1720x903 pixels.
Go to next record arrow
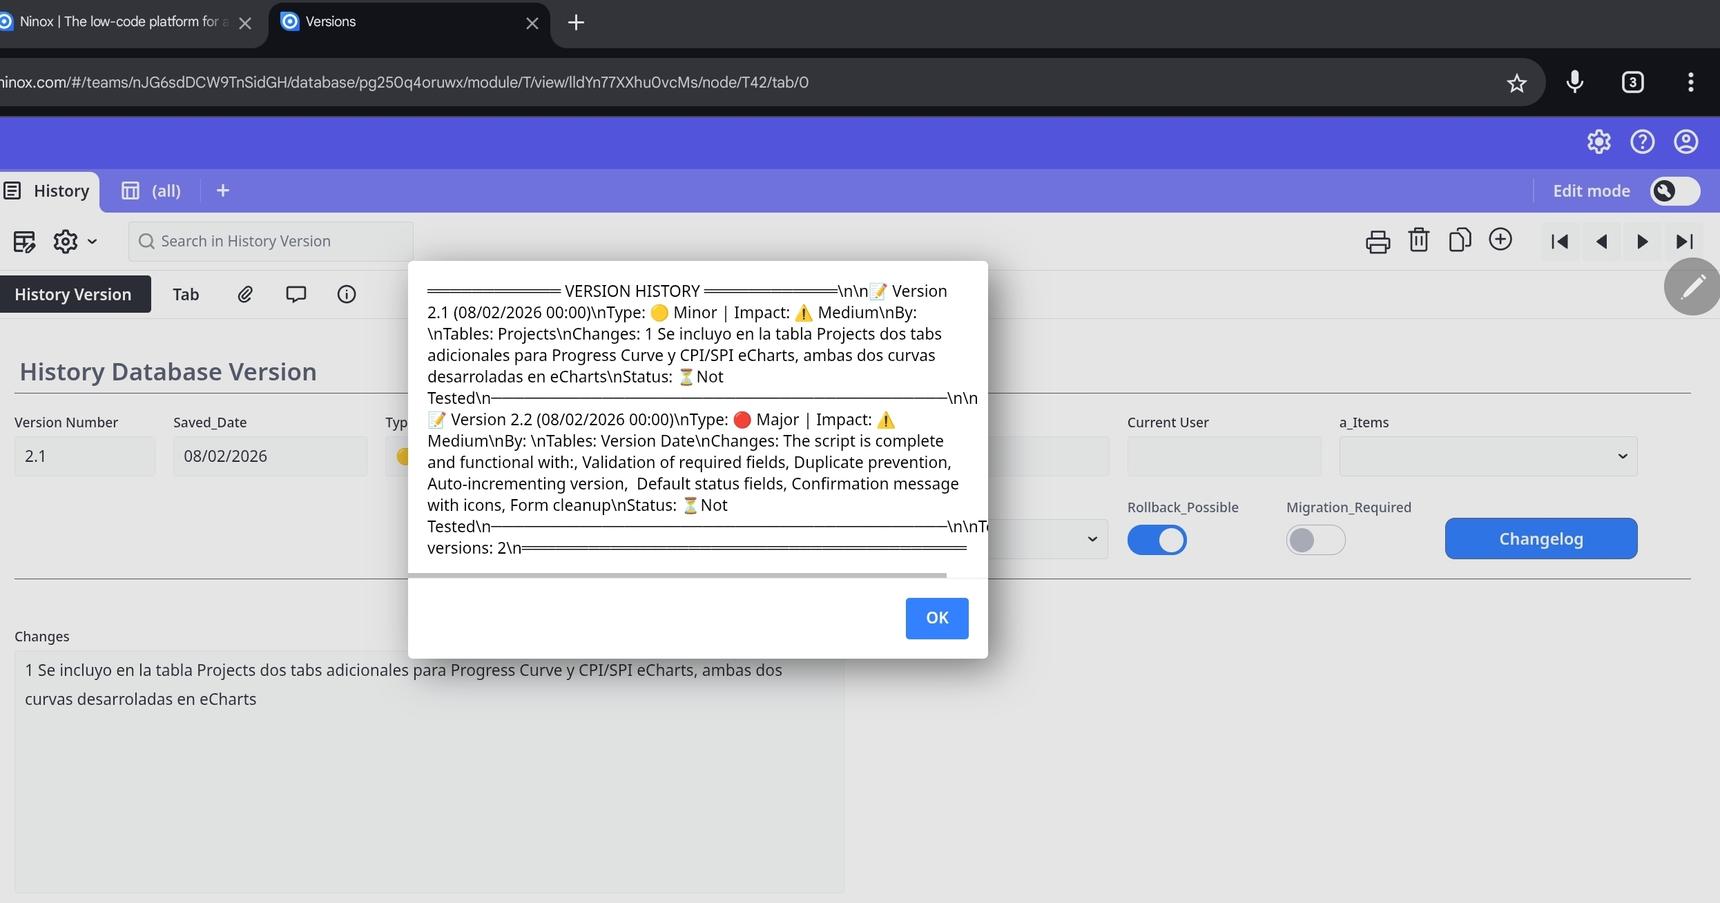1642,241
